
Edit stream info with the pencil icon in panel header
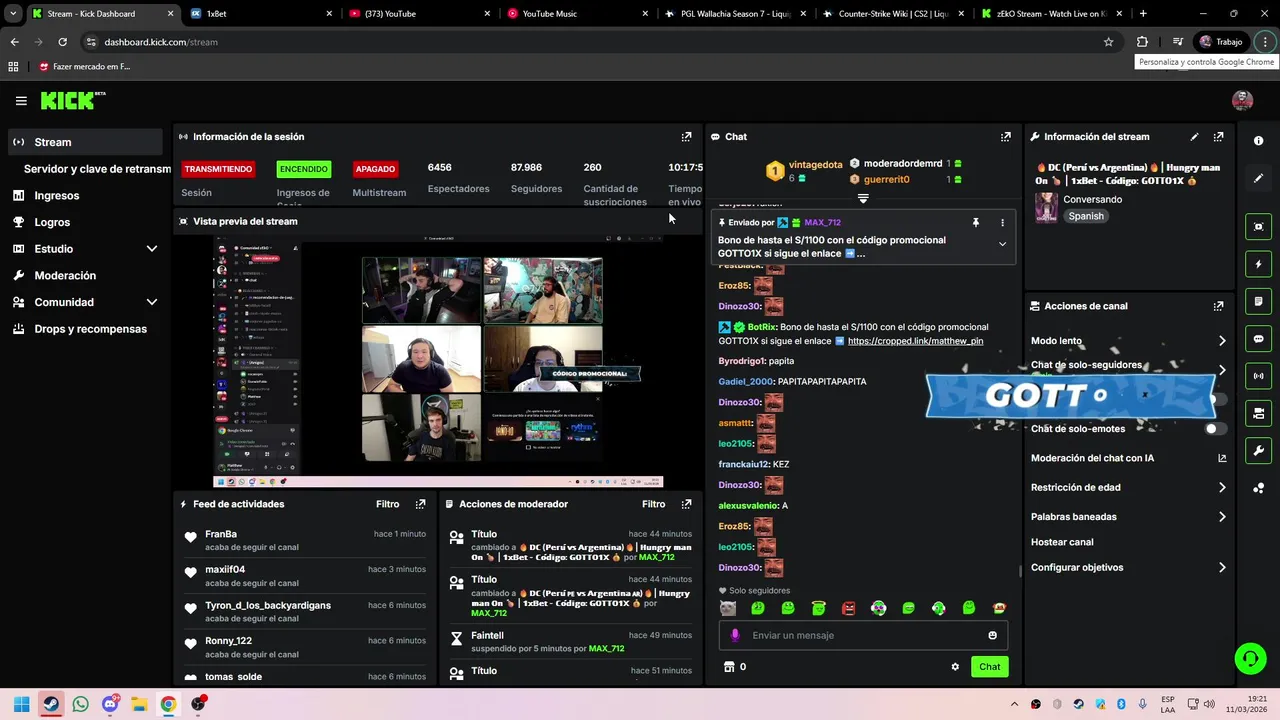tap(1194, 137)
